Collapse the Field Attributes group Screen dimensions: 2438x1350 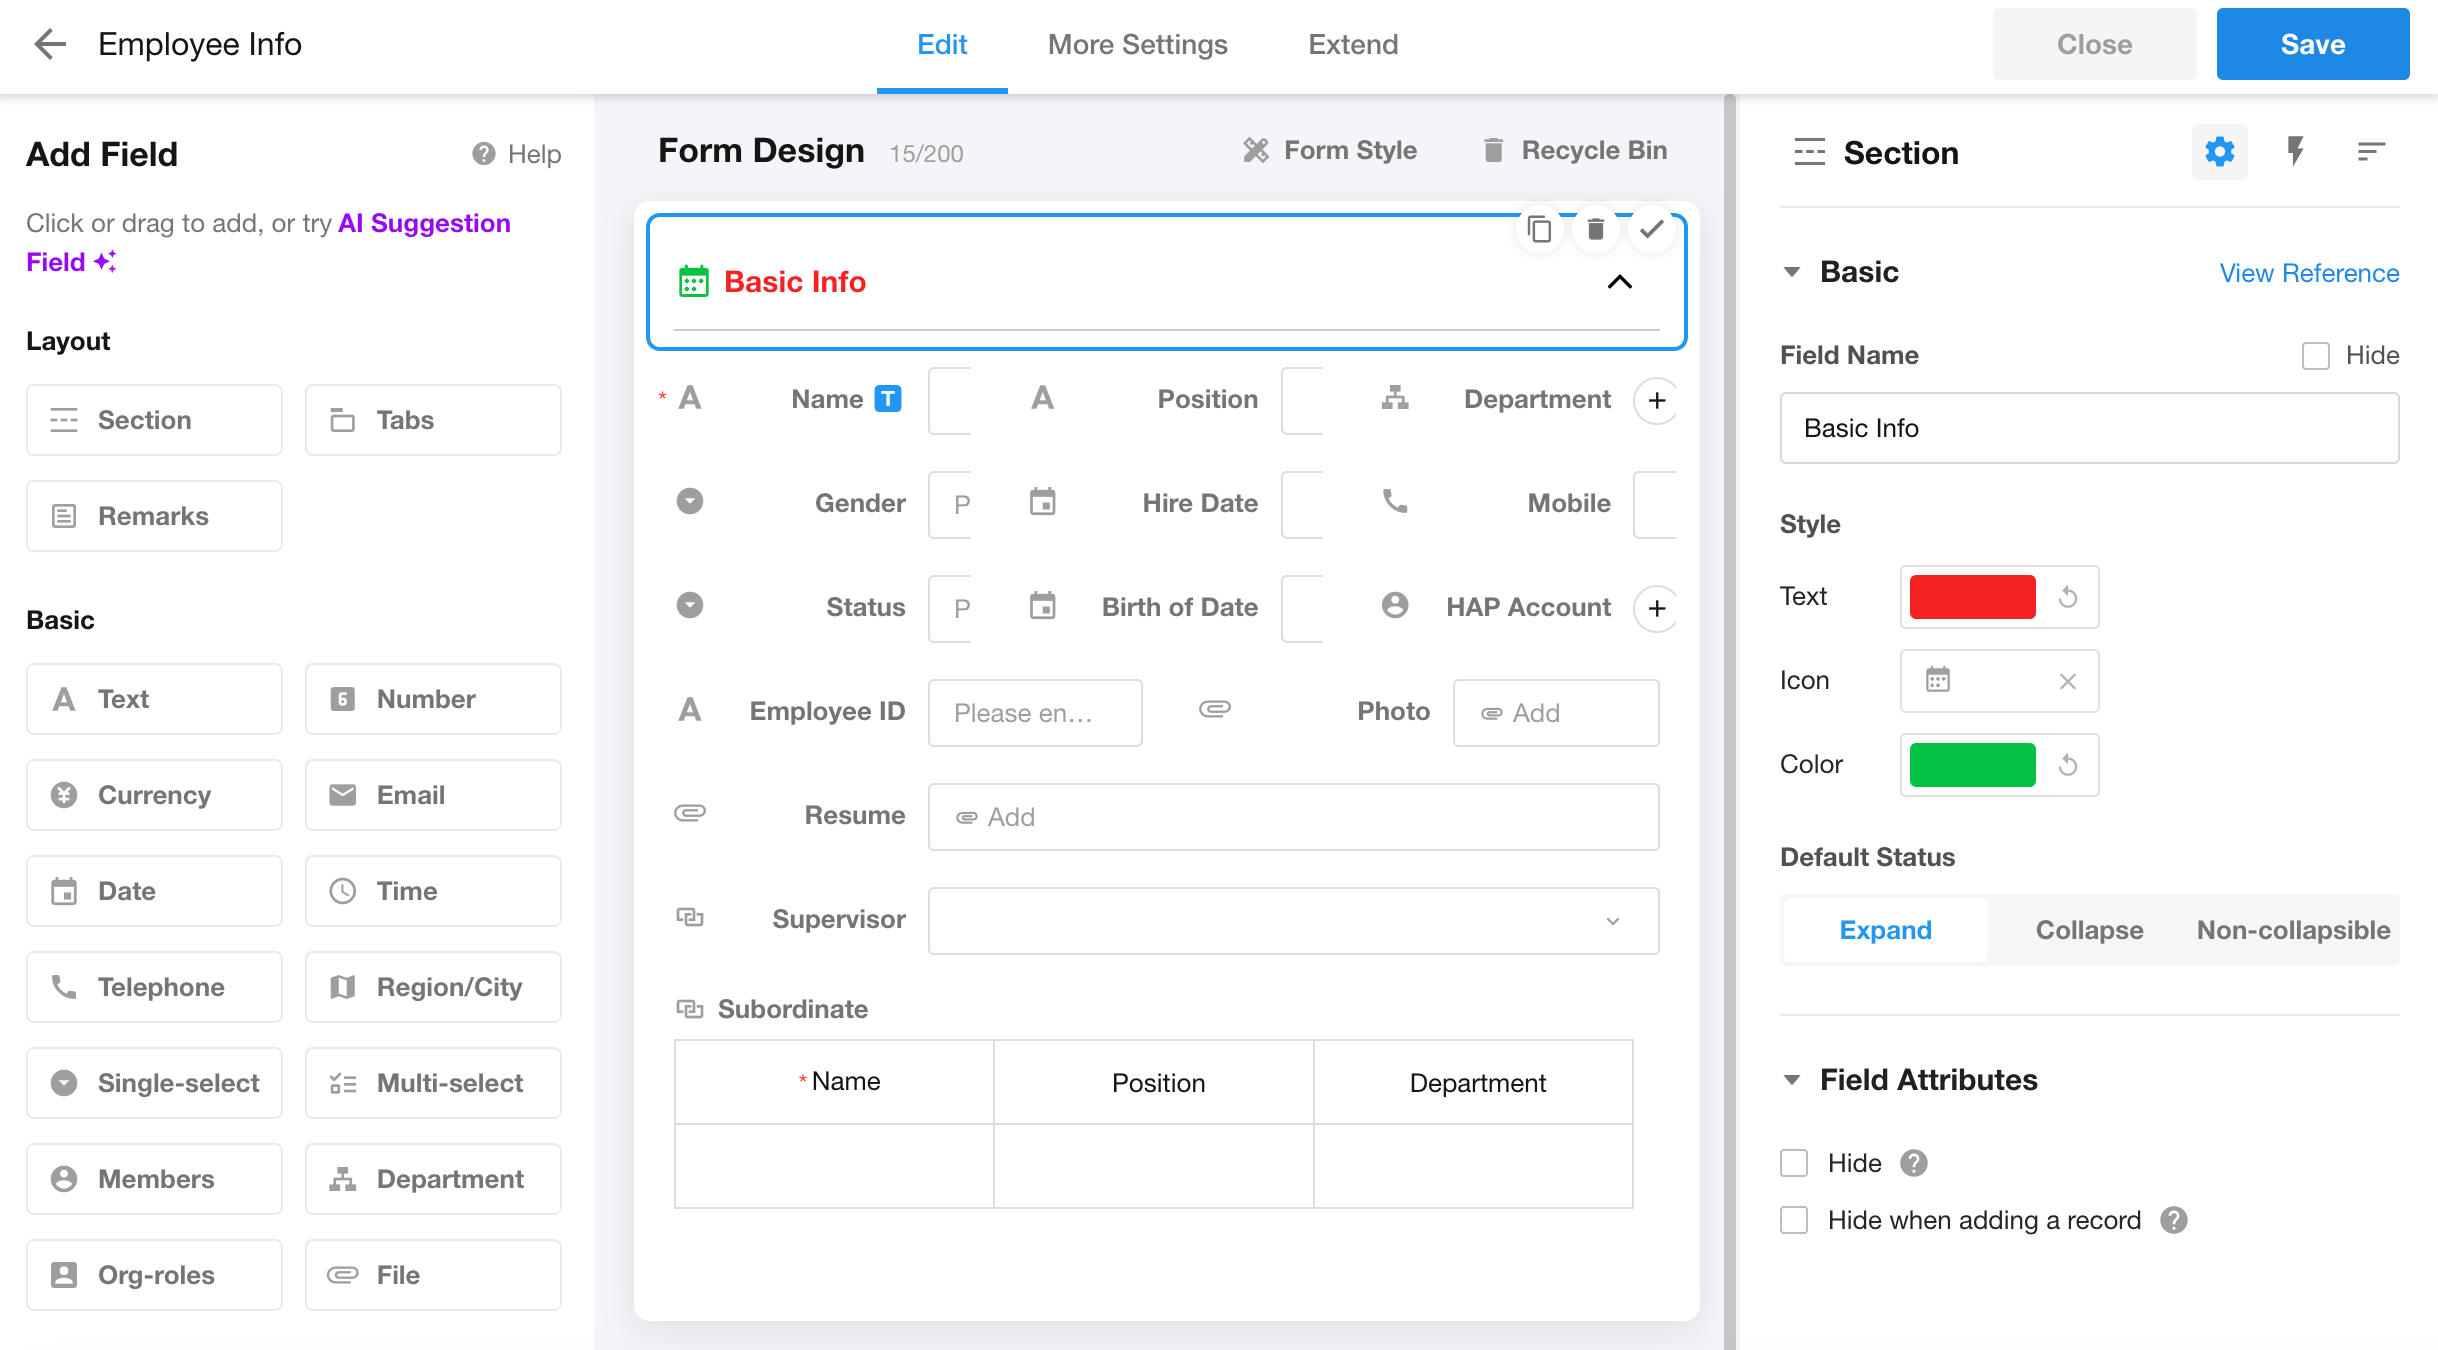tap(1792, 1080)
